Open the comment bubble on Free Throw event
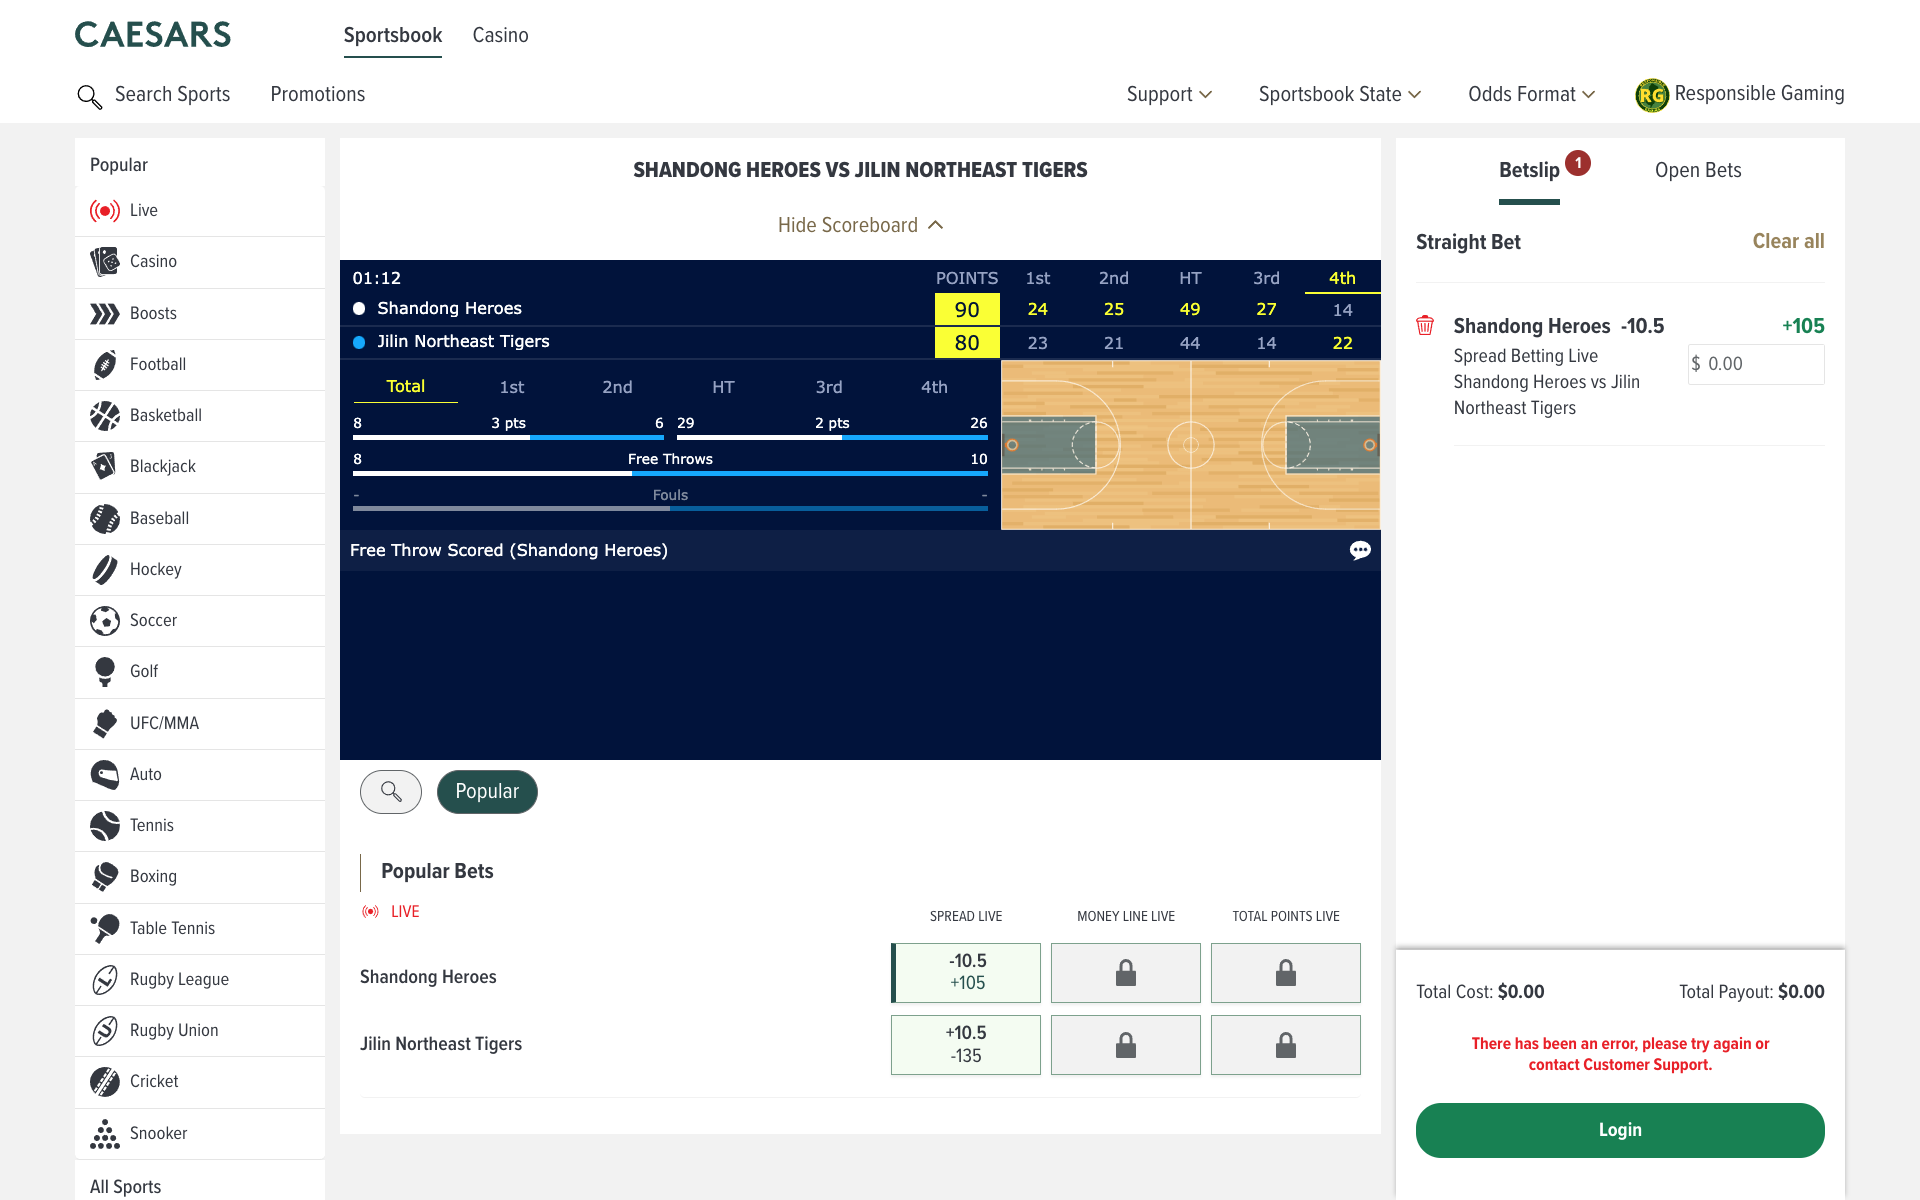 (x=1360, y=550)
